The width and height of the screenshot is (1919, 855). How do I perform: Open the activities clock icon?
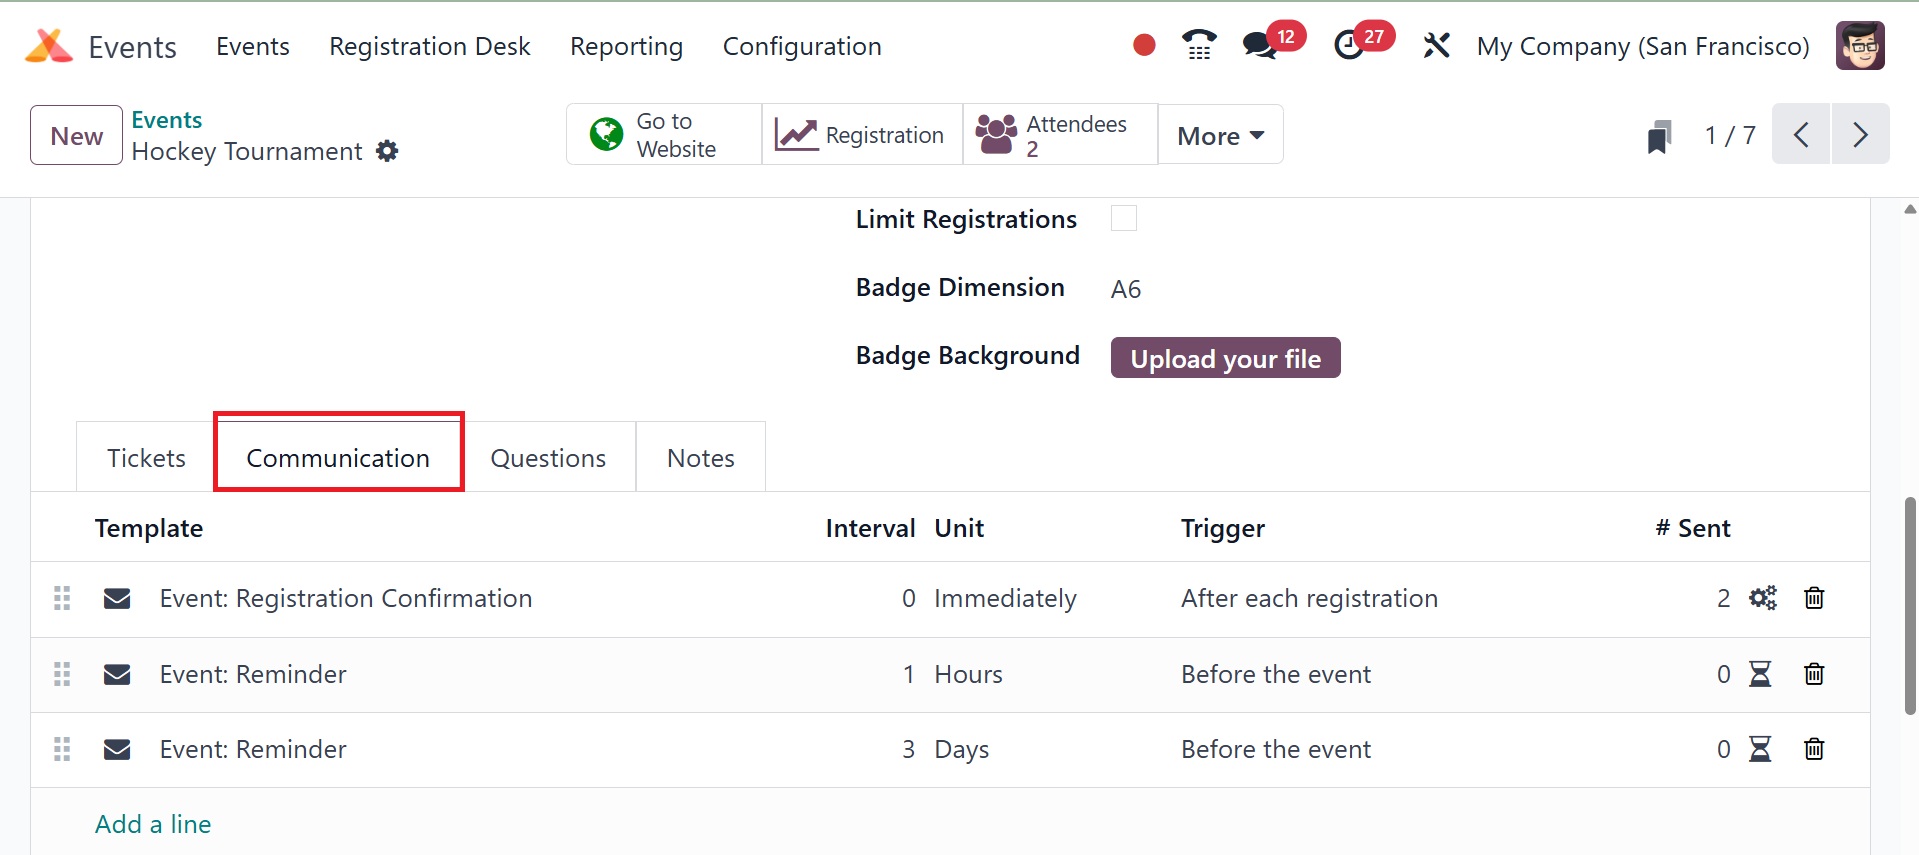(1349, 45)
